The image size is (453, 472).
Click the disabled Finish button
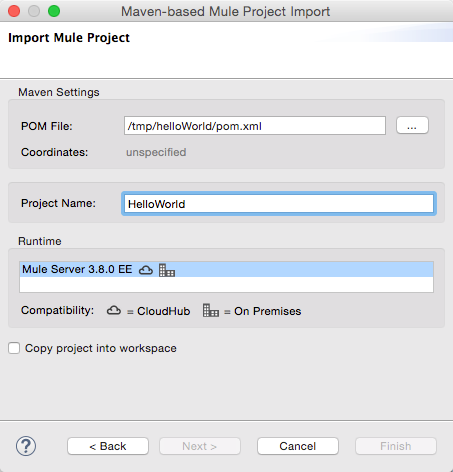tap(396, 446)
